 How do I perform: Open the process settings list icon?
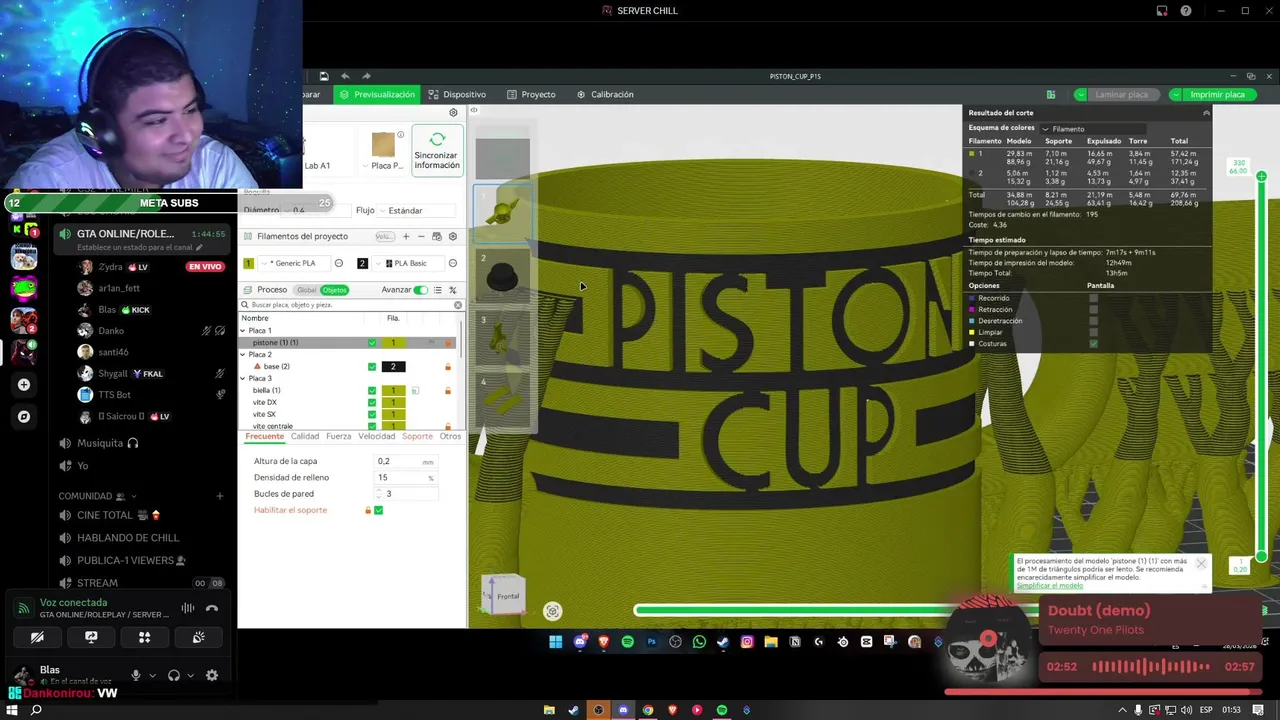pyautogui.click(x=437, y=290)
